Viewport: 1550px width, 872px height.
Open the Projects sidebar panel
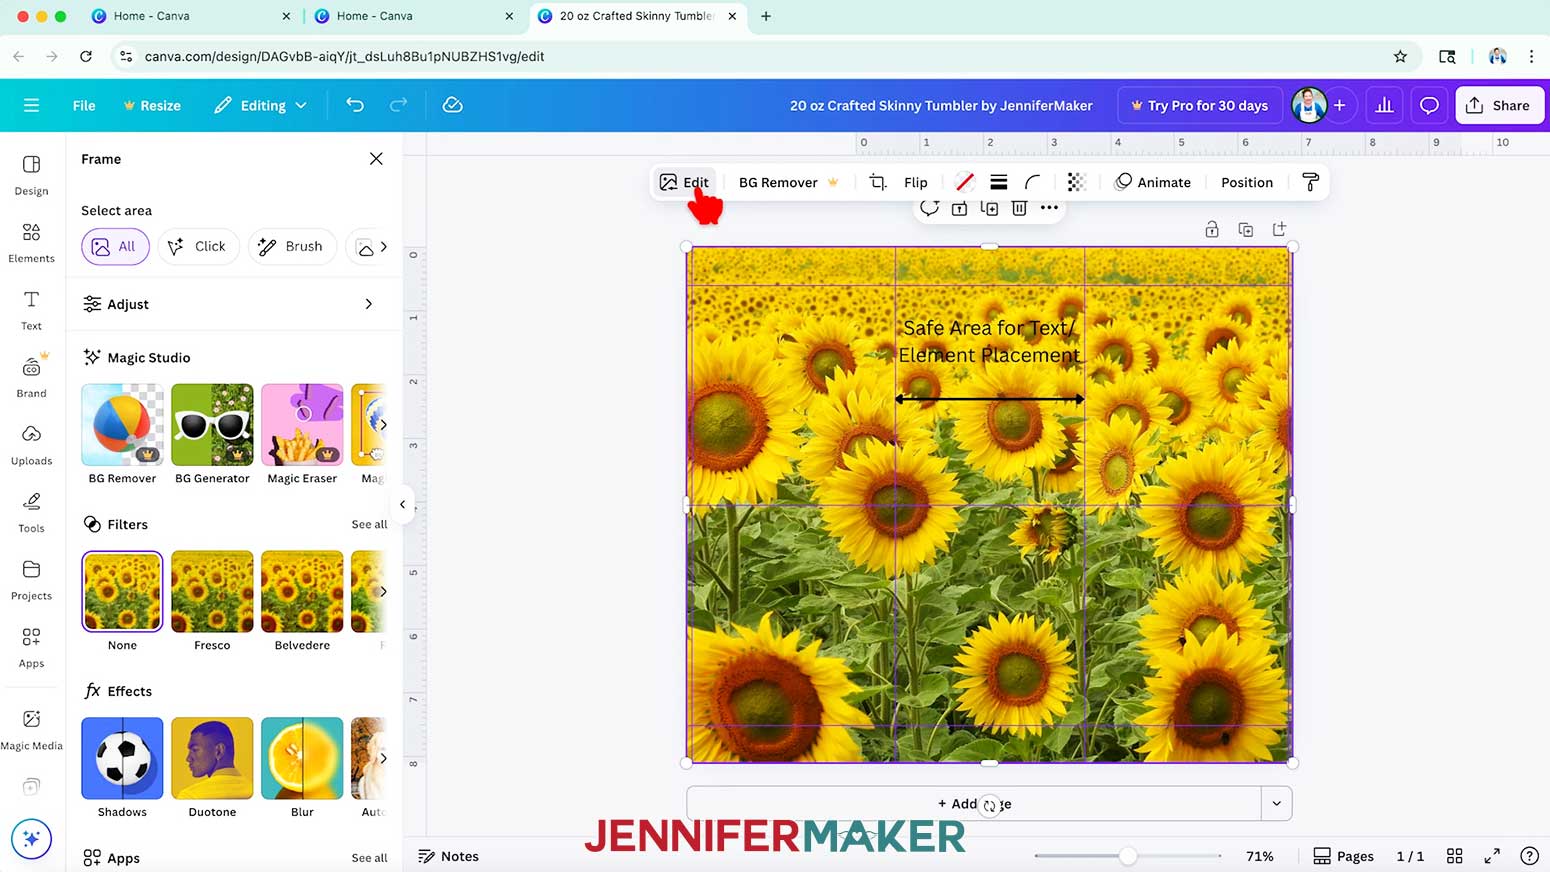click(31, 580)
